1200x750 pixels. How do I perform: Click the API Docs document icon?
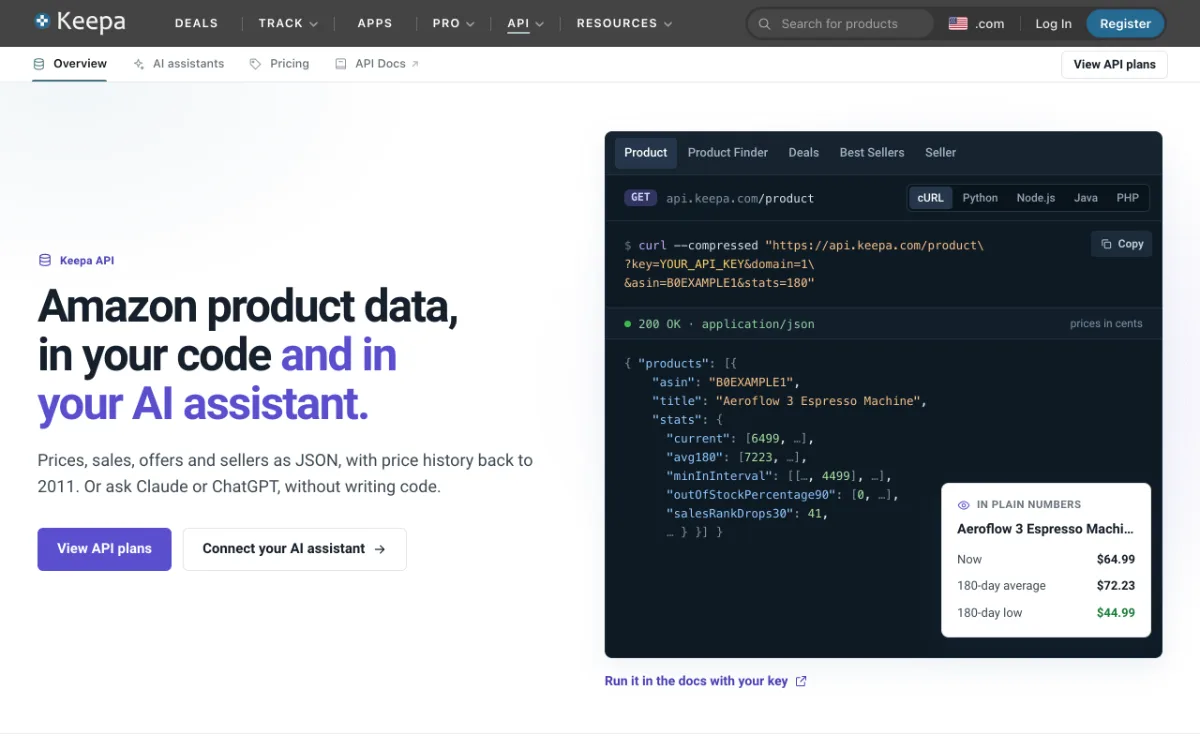[x=341, y=64]
